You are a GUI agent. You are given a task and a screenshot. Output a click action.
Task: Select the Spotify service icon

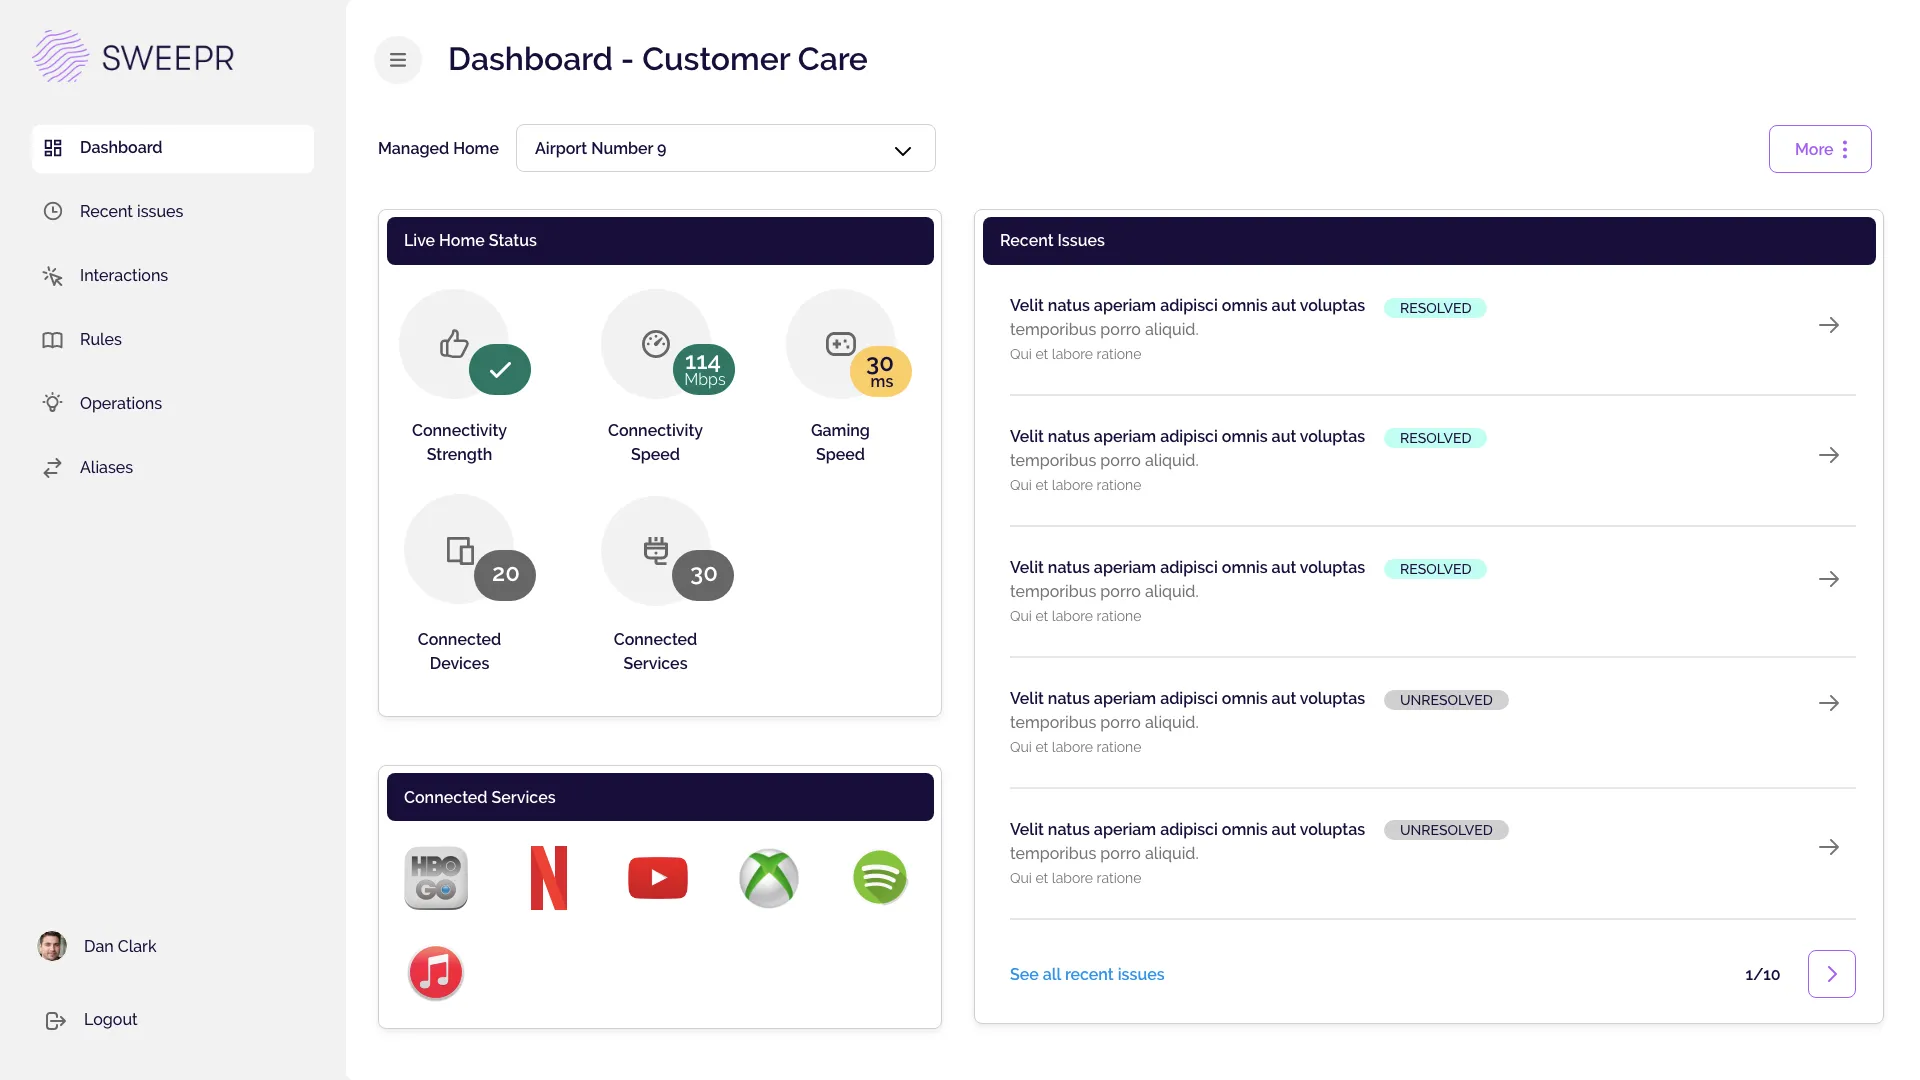point(880,878)
